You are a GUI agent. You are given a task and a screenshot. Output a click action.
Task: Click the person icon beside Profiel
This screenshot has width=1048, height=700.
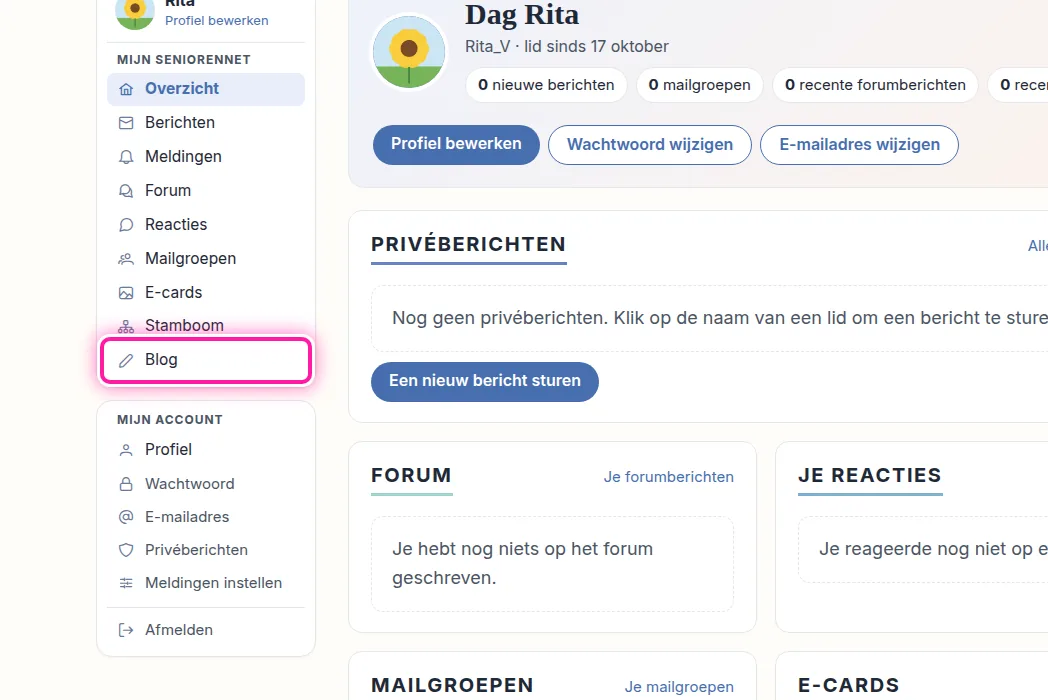126,450
